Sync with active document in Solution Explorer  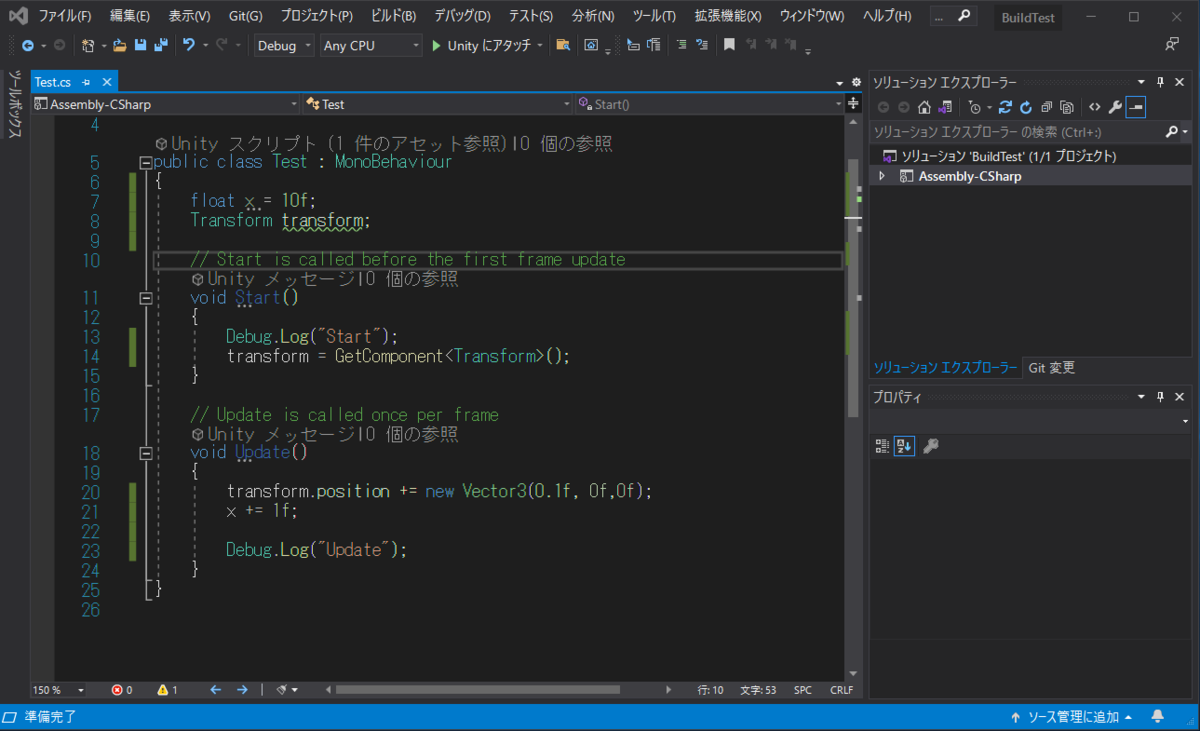click(x=1006, y=107)
